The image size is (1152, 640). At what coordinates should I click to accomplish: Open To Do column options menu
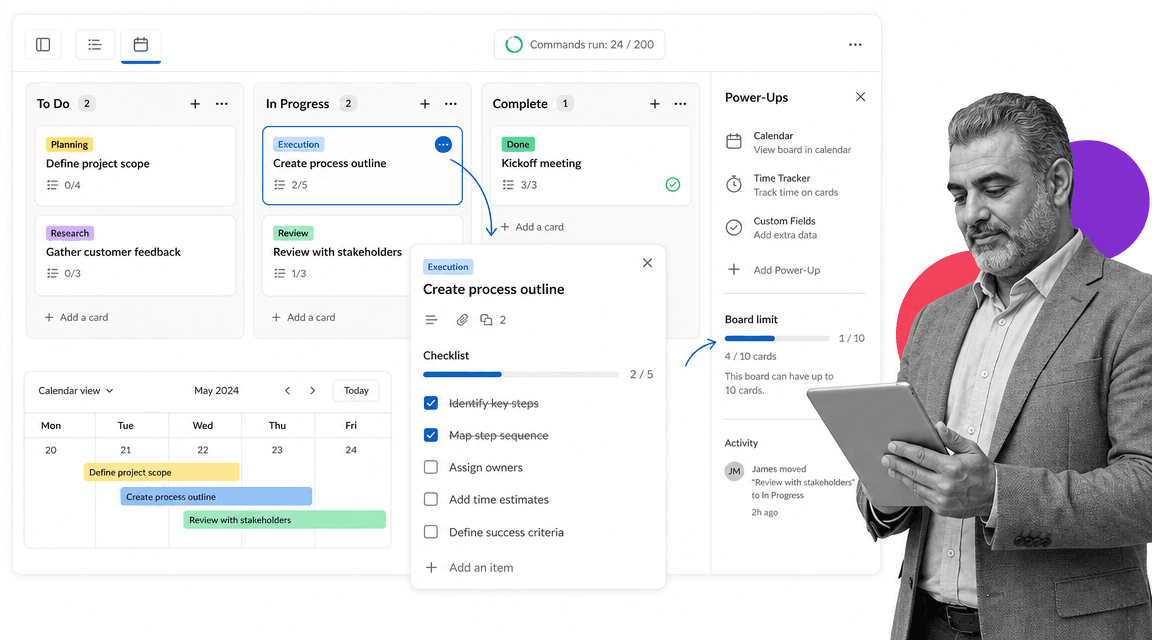(222, 104)
